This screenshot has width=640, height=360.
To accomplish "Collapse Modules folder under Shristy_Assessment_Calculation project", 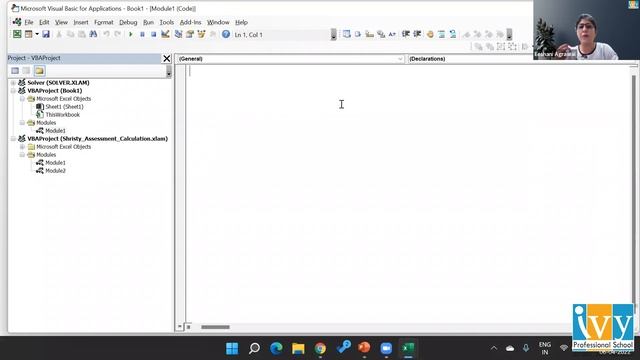I will click(22, 155).
